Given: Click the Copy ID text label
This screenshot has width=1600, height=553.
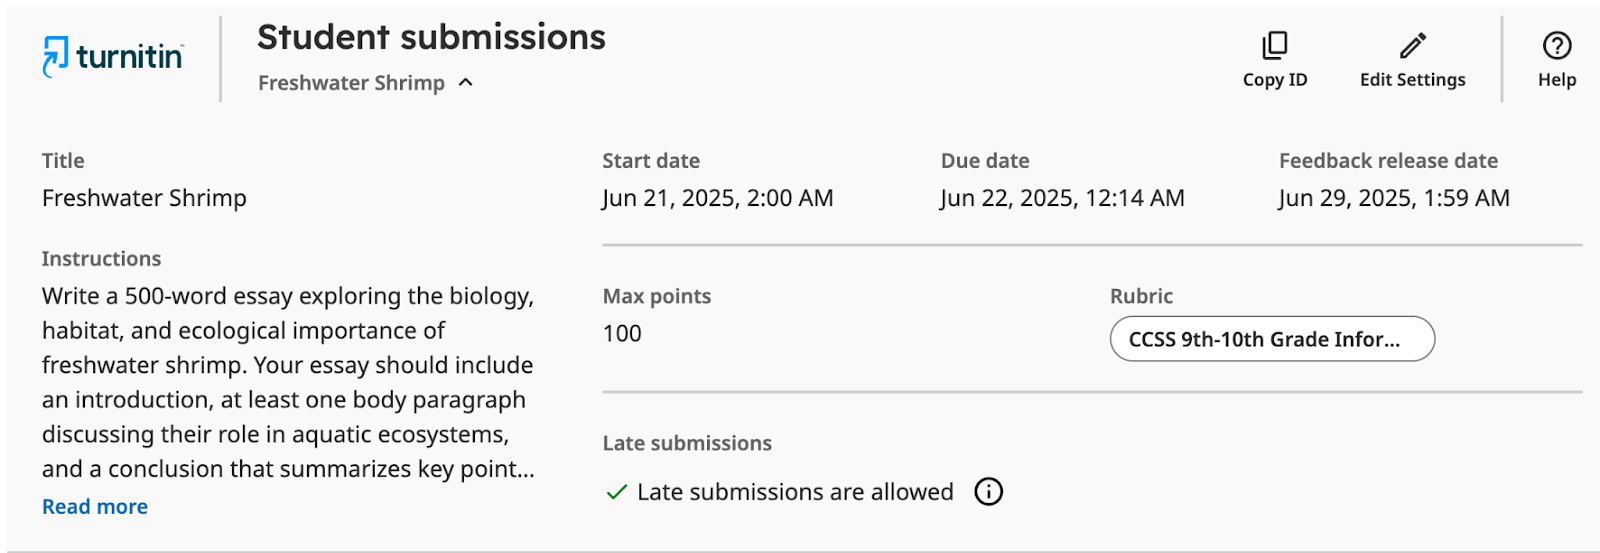Looking at the screenshot, I should click(x=1275, y=80).
